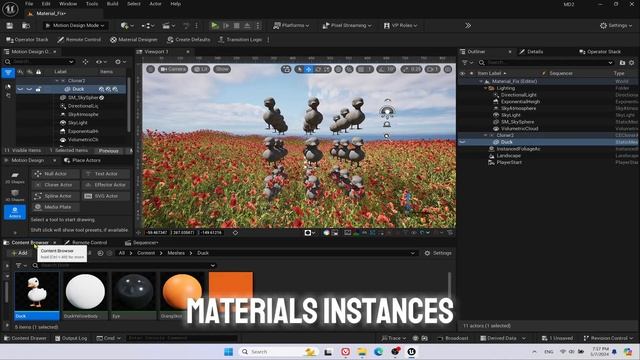The width and height of the screenshot is (640, 360).
Task: Open the Cinematics clapper dropdown
Action: (168, 25)
